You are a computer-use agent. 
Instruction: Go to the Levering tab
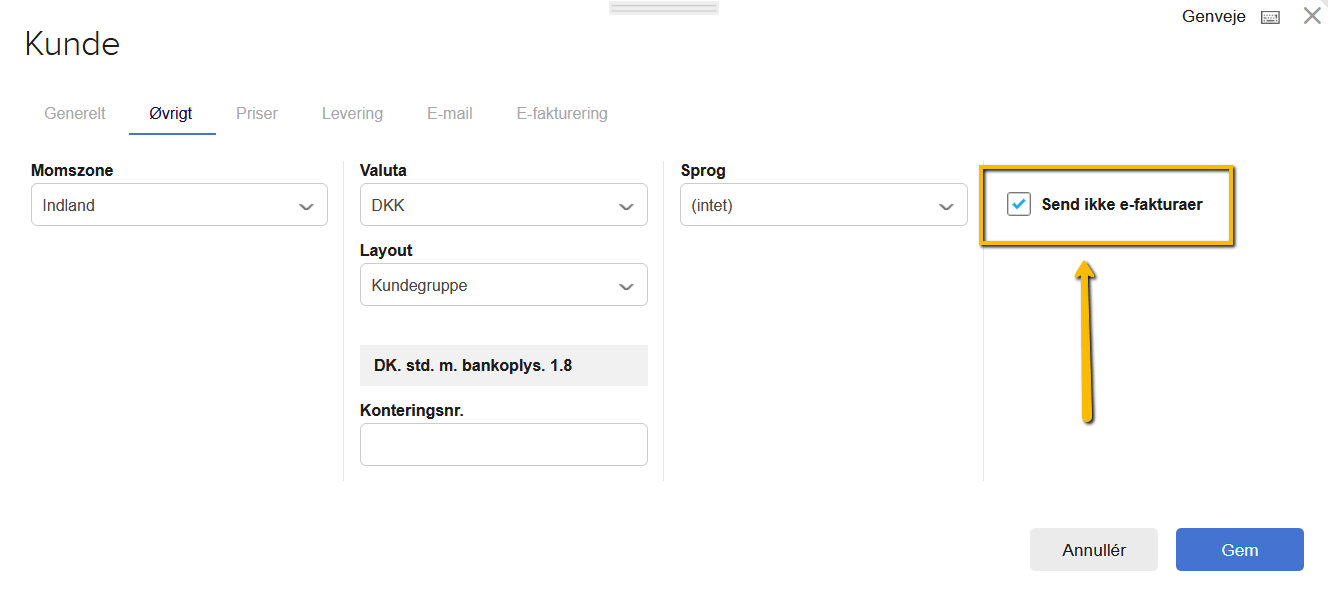click(x=352, y=114)
